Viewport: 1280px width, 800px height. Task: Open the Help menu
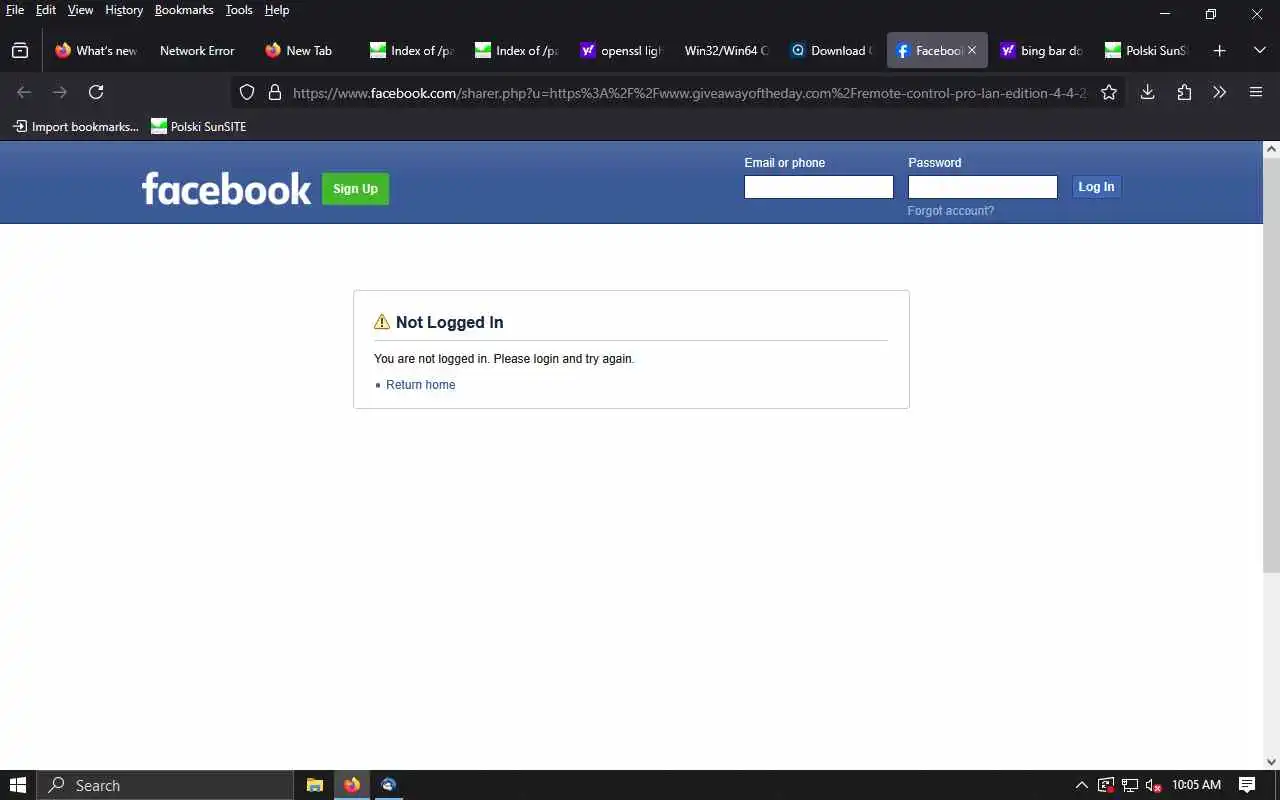pyautogui.click(x=277, y=10)
